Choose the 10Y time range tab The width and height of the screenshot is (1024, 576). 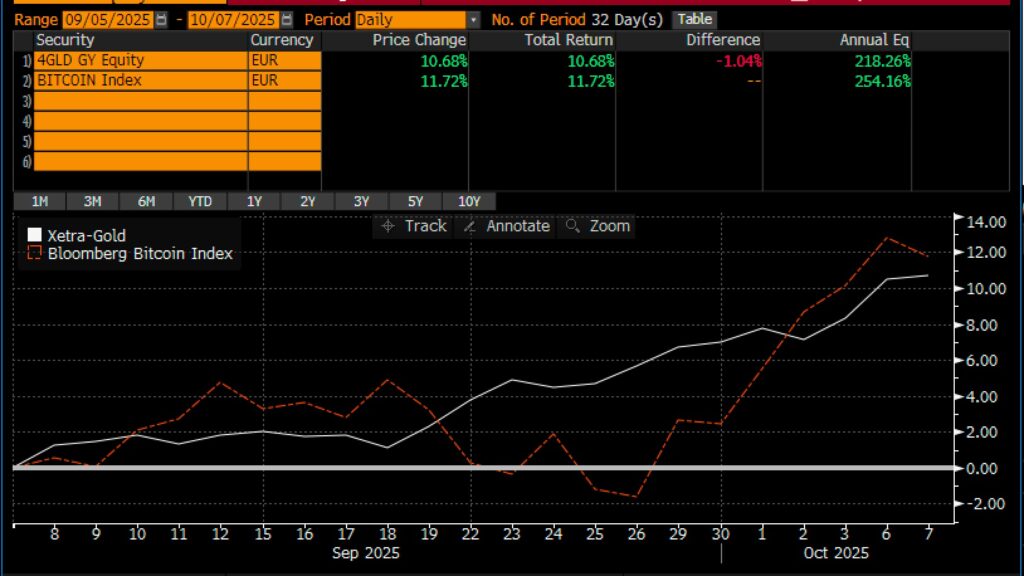point(469,201)
